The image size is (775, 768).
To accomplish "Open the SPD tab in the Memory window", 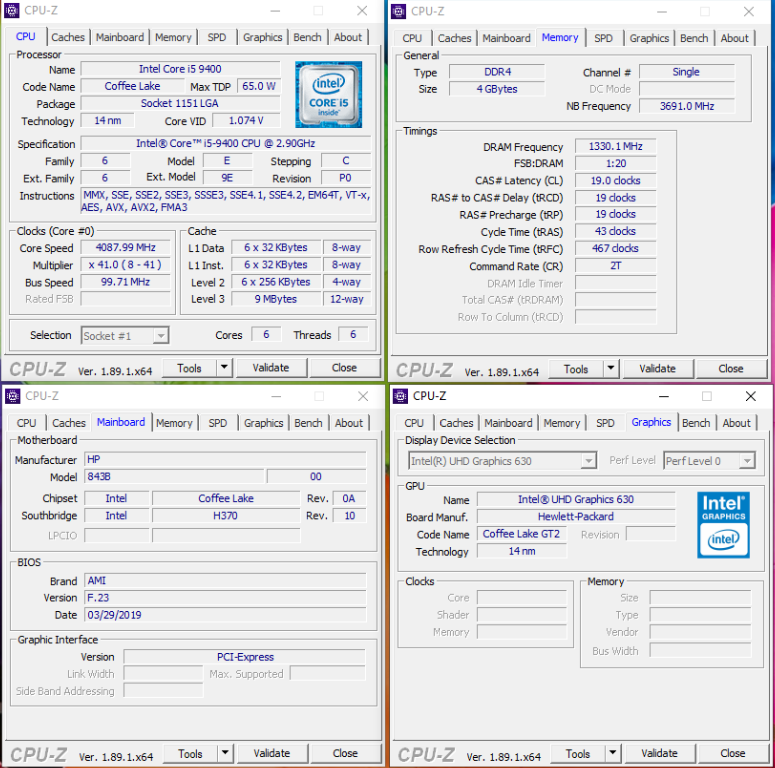I will (603, 39).
